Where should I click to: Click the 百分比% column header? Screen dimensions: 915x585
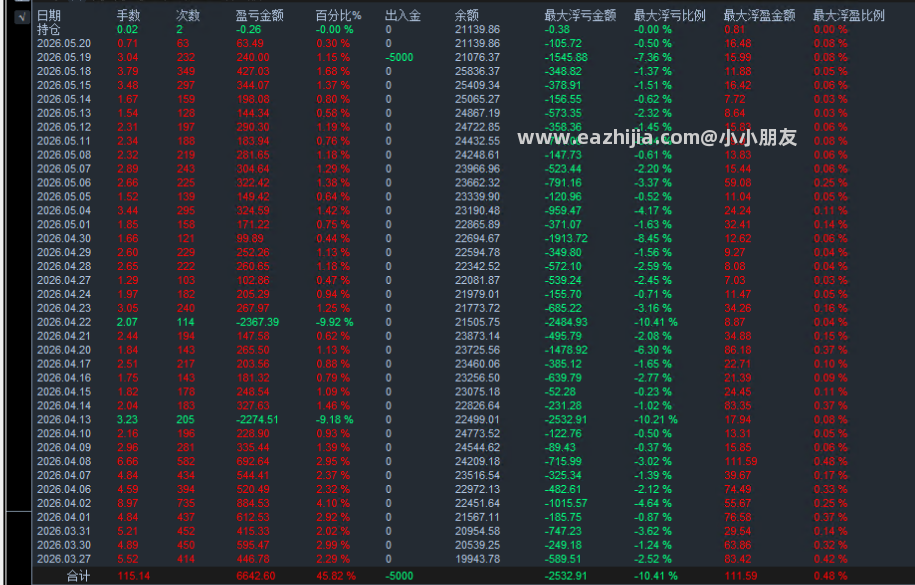338,16
